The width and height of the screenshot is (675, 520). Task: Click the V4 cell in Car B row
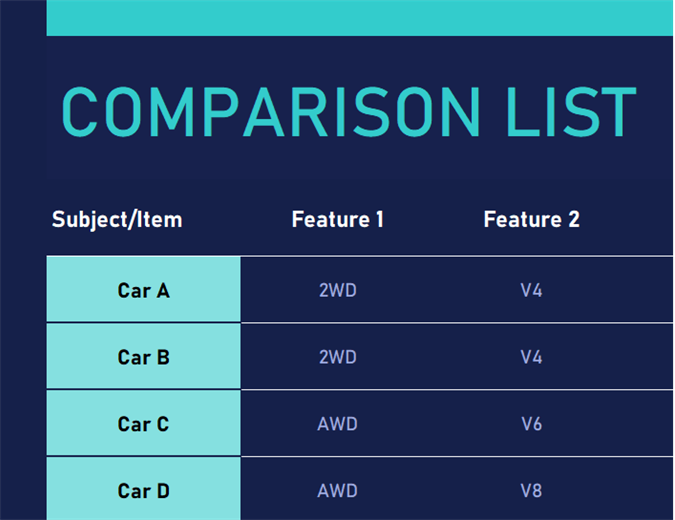click(531, 357)
